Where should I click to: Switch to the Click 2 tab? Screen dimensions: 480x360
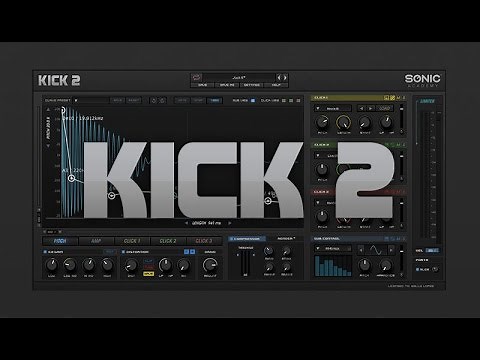[x=168, y=241]
